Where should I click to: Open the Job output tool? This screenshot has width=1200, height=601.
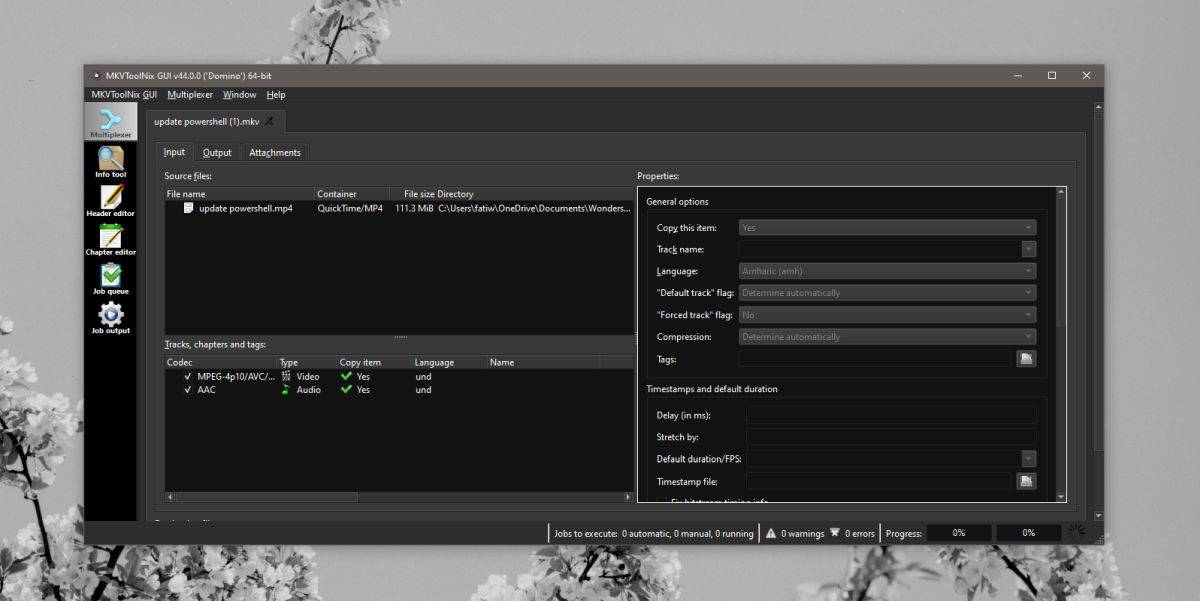click(x=110, y=317)
